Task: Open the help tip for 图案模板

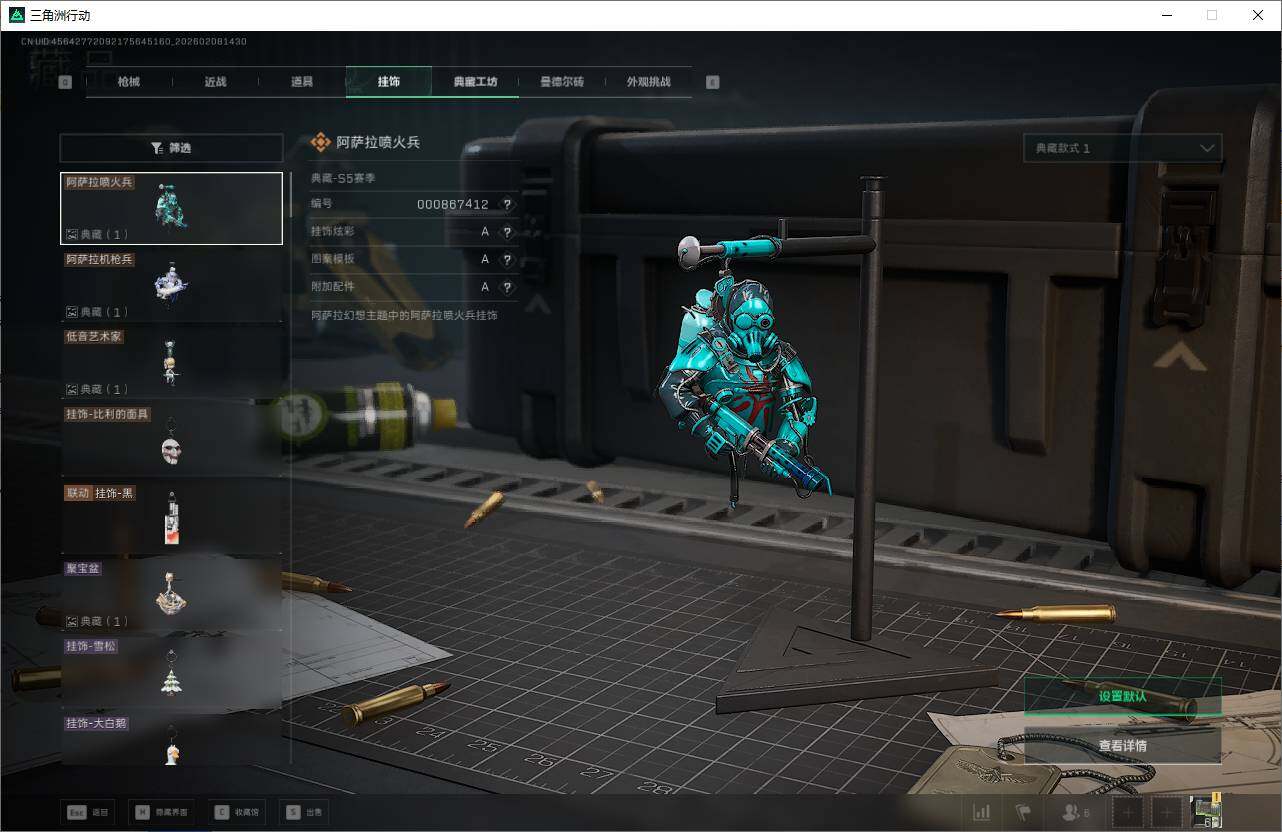Action: [507, 259]
